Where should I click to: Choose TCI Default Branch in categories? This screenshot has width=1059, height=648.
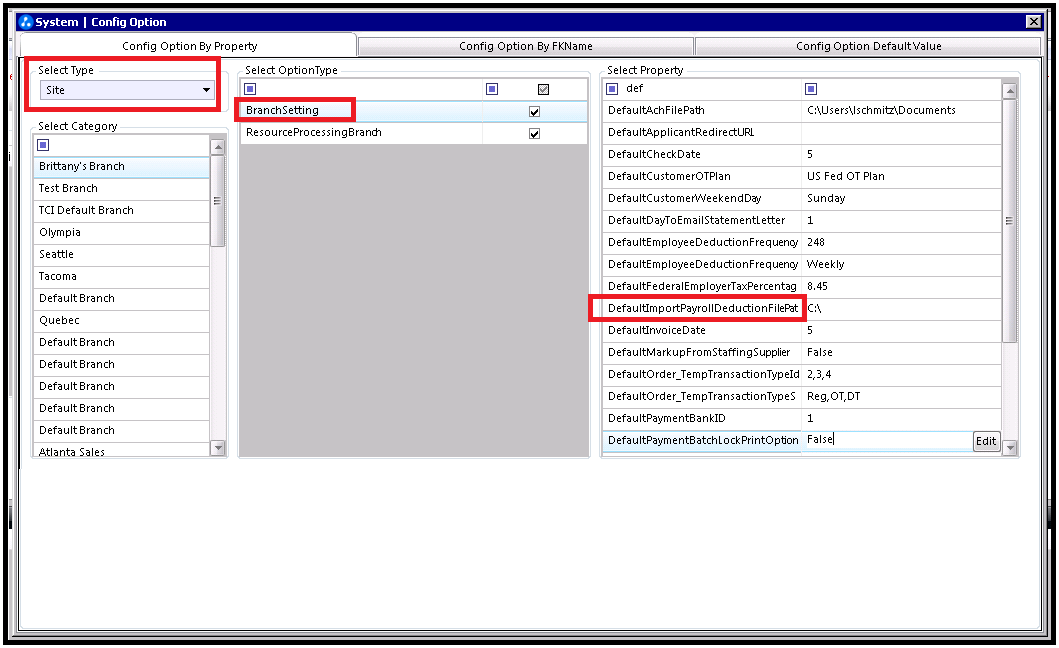point(122,210)
